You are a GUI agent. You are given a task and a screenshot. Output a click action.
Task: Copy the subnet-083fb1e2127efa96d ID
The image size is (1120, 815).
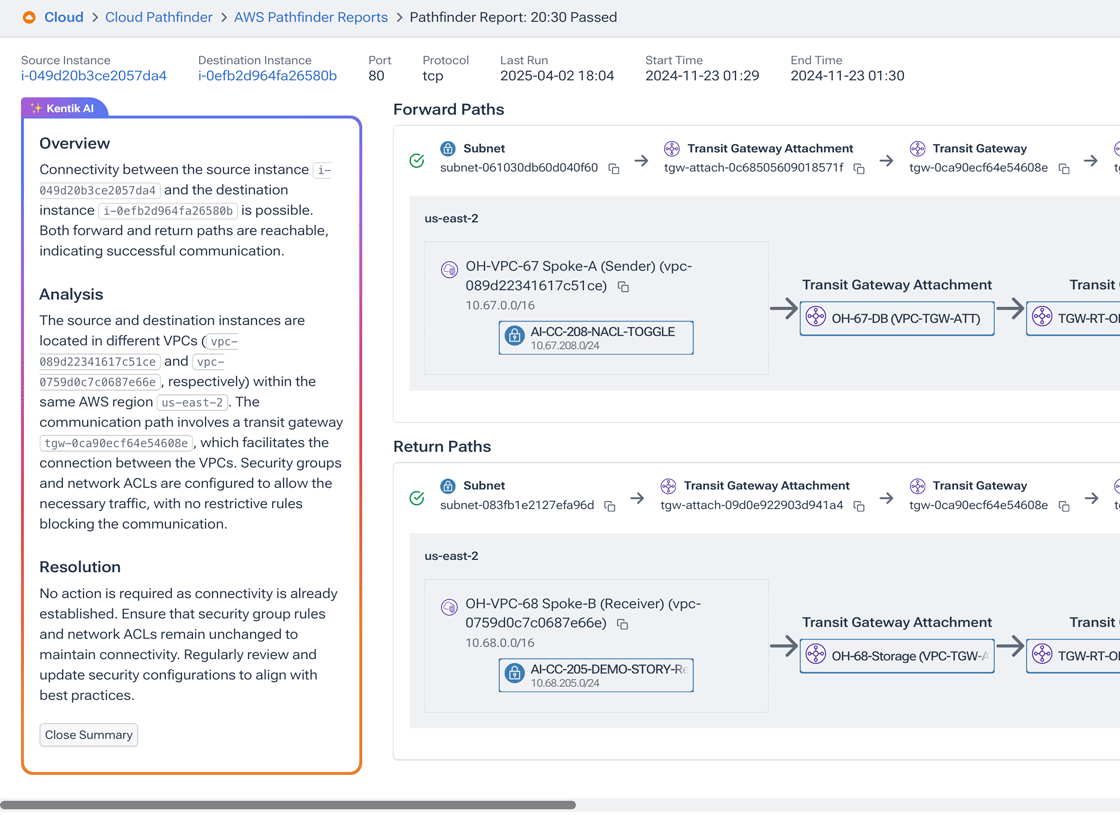(x=609, y=507)
